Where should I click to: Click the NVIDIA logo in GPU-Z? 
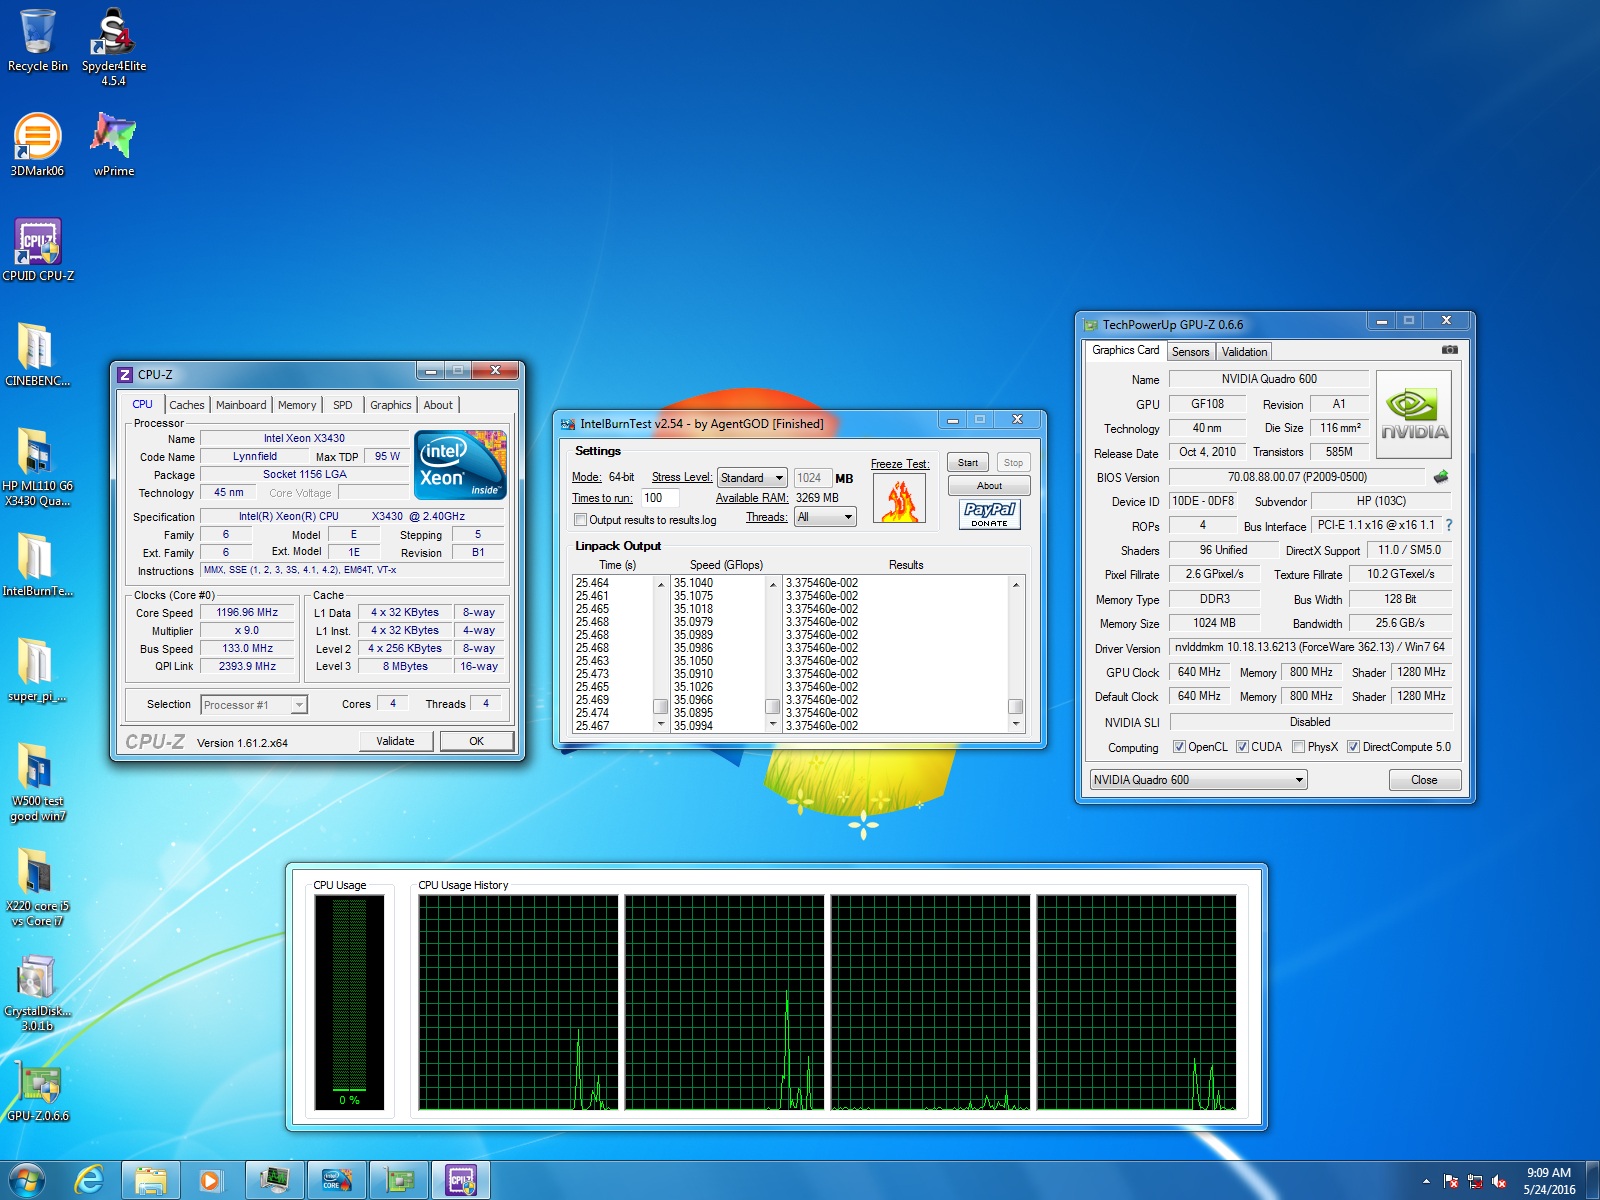tap(1413, 414)
